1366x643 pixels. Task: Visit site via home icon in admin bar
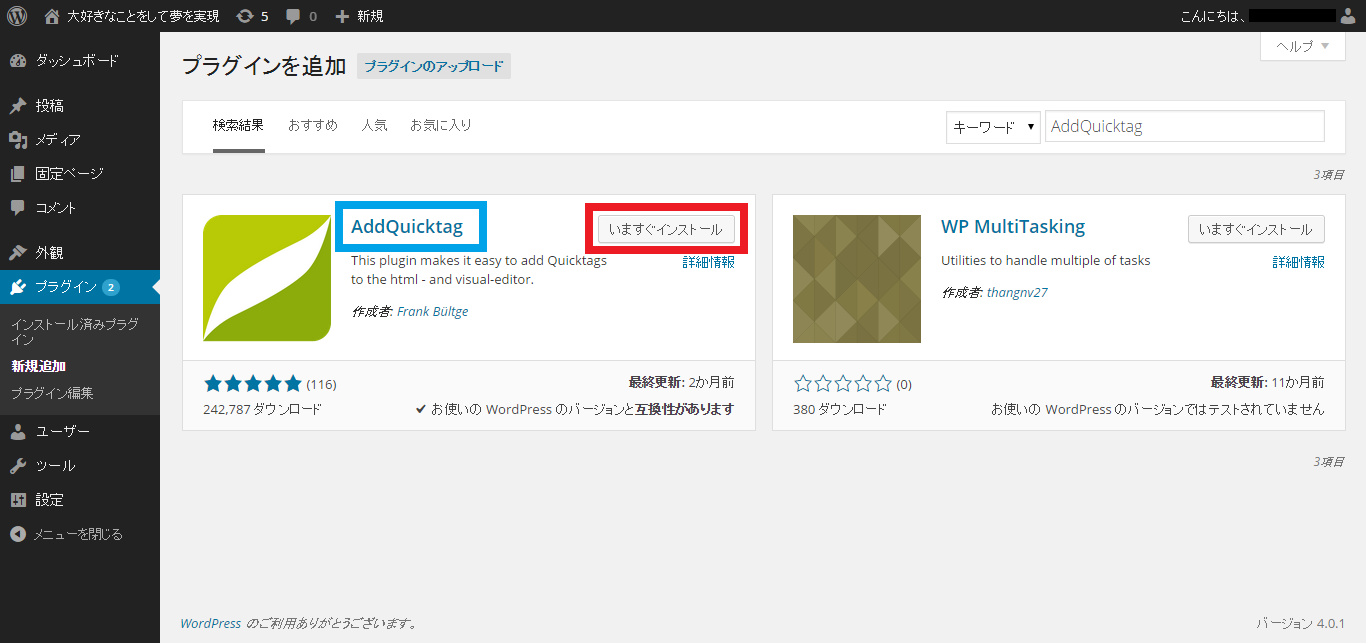click(52, 16)
